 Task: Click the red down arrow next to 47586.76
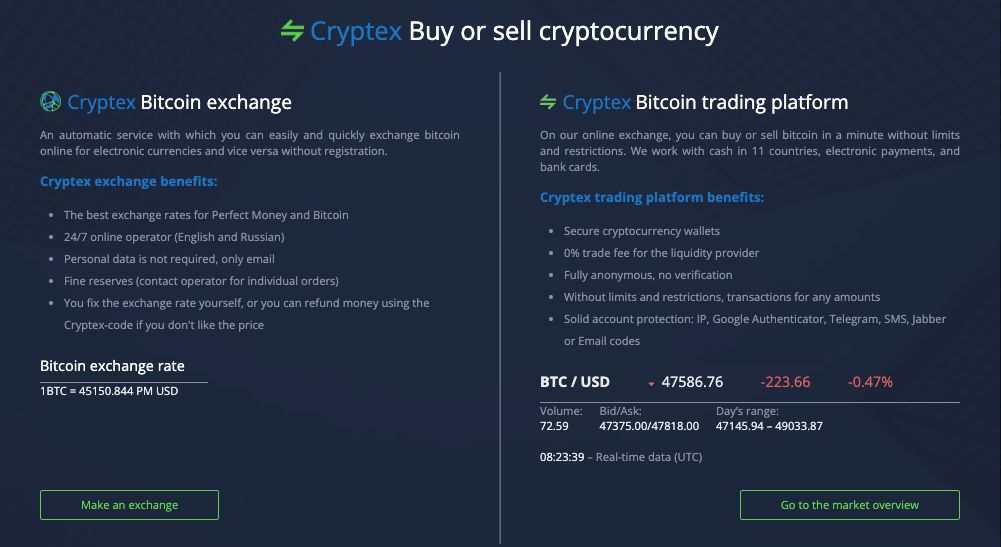[x=651, y=384]
